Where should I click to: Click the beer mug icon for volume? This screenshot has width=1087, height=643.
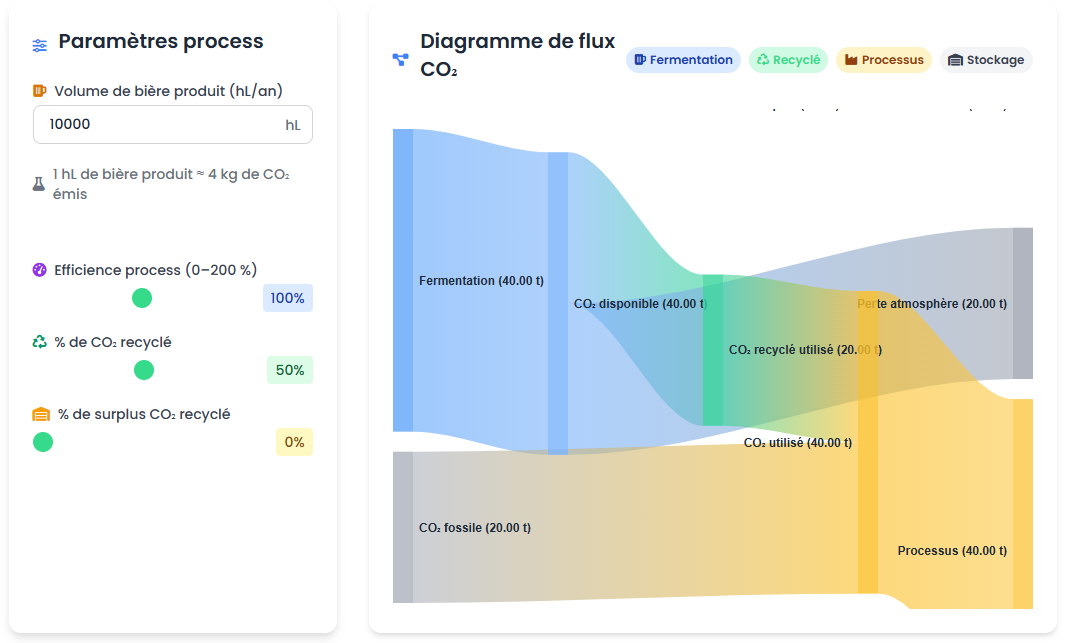coord(40,91)
